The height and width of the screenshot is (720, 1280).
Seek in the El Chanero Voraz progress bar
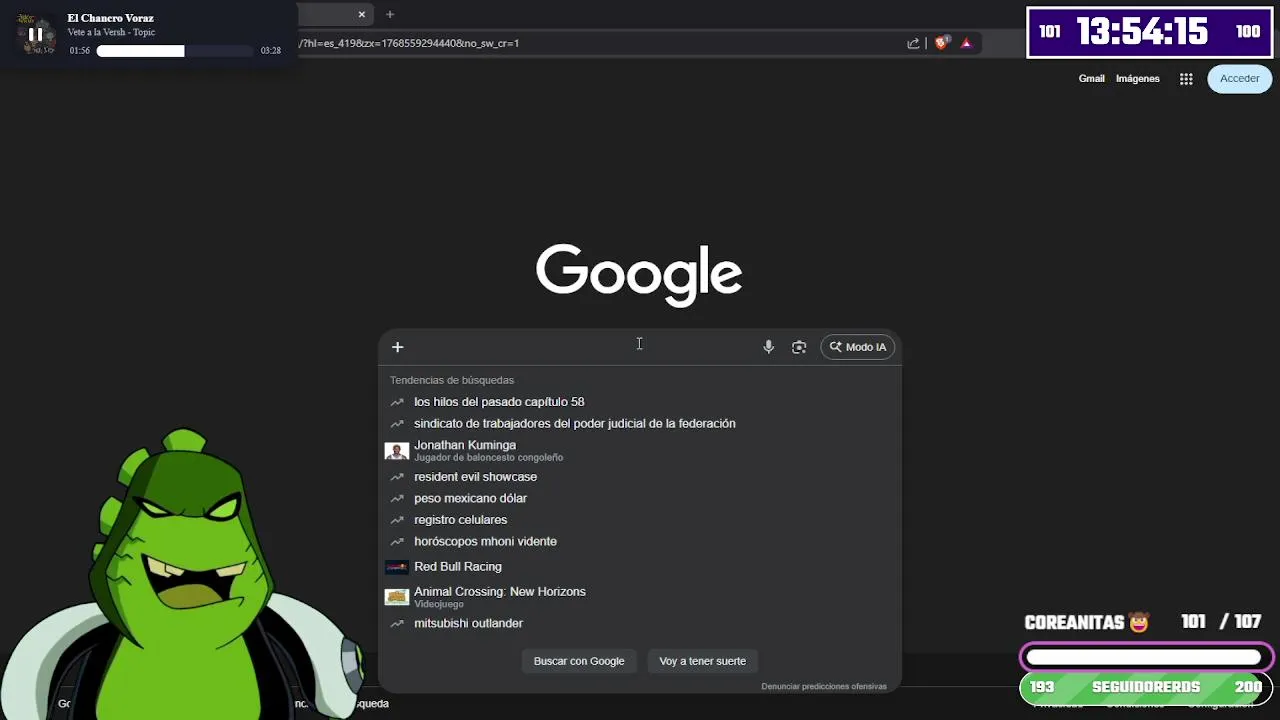pos(175,51)
